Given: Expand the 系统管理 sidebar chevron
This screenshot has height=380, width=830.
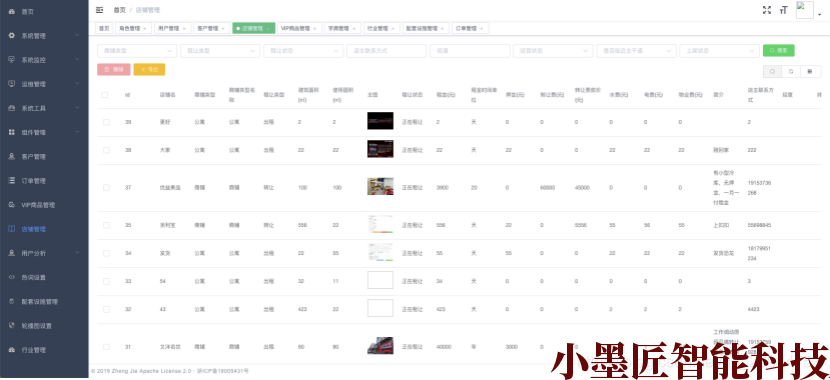Looking at the screenshot, I should point(77,35).
